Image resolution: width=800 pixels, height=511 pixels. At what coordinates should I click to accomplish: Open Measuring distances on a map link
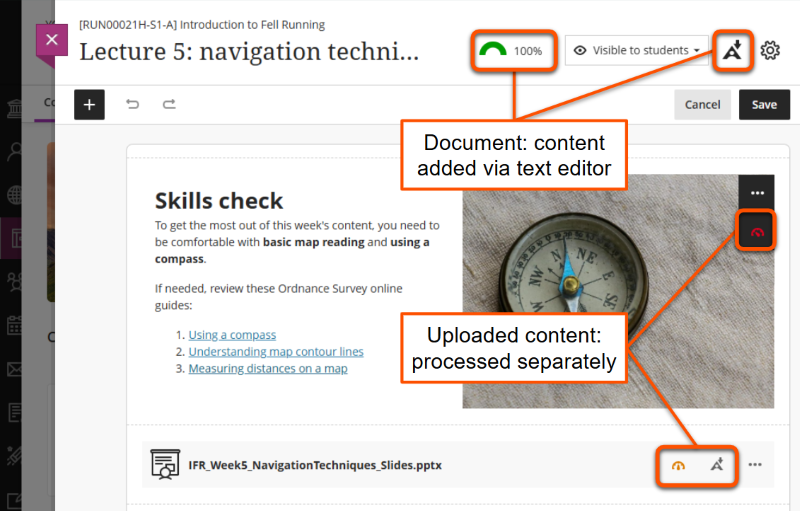click(268, 369)
